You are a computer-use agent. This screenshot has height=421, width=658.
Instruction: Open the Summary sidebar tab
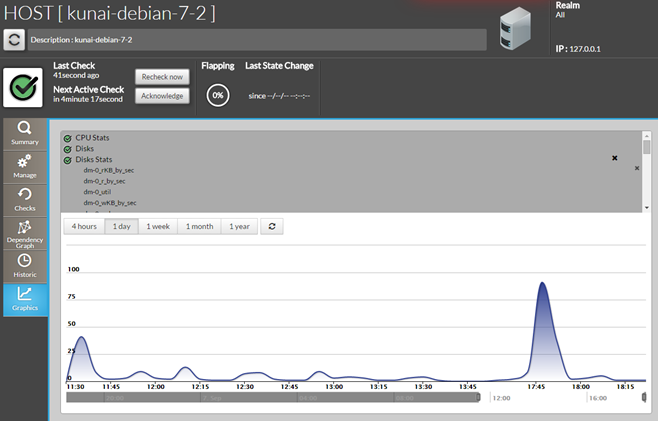(x=25, y=133)
